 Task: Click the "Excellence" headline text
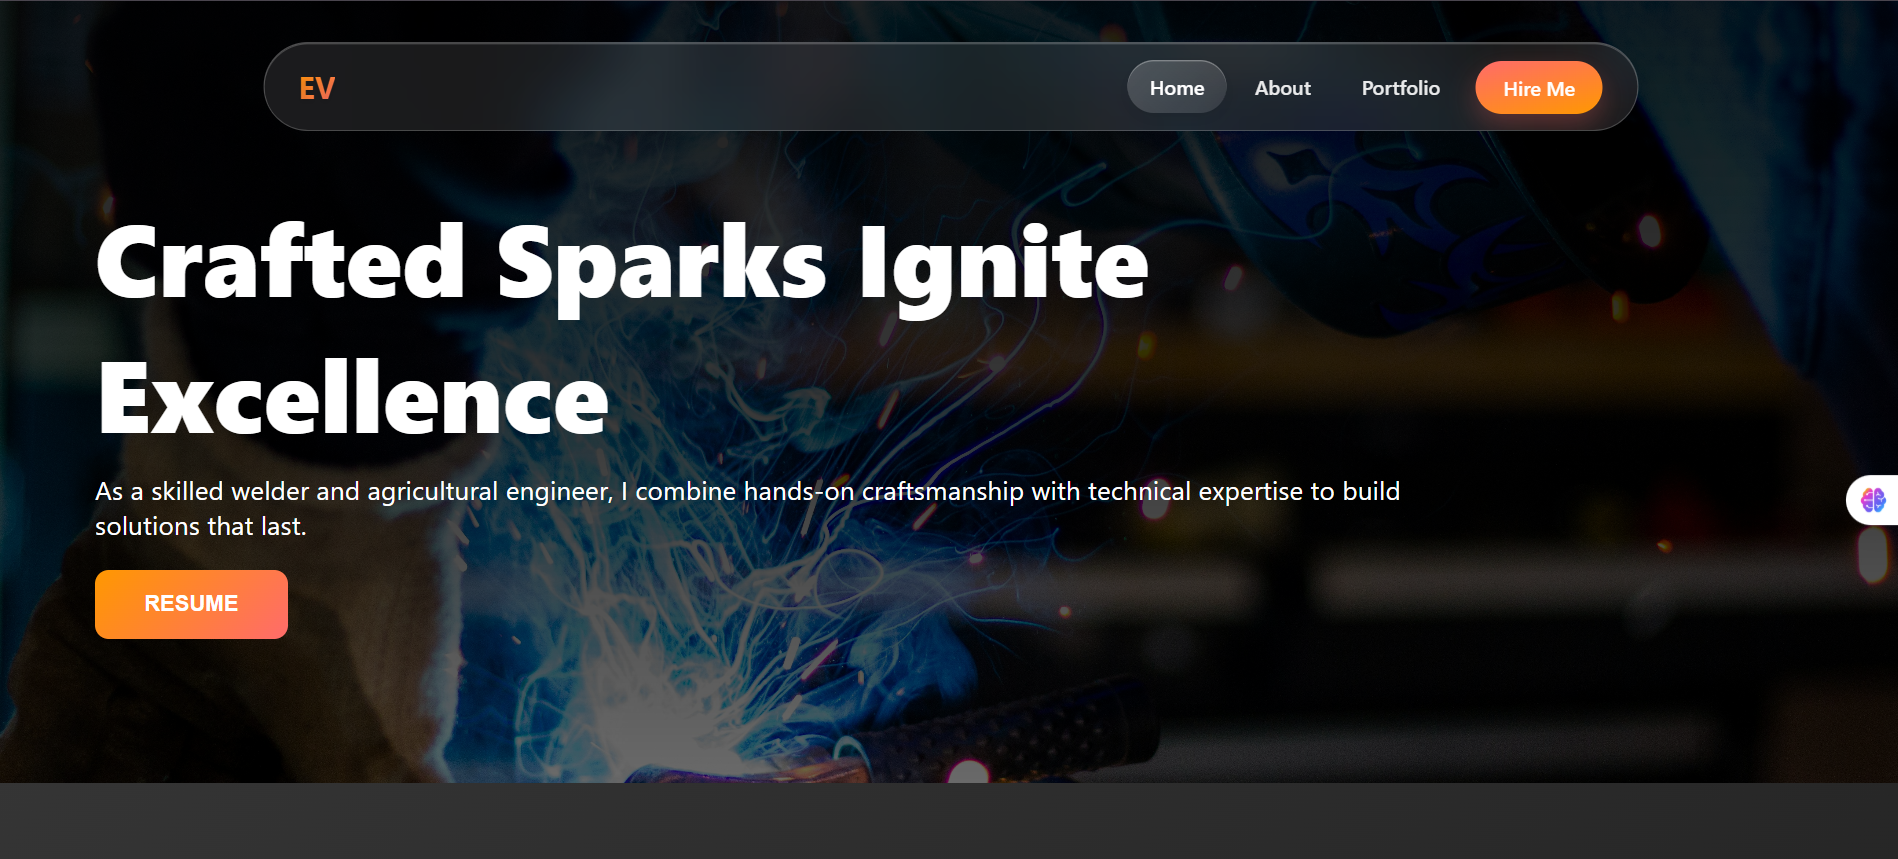point(353,399)
